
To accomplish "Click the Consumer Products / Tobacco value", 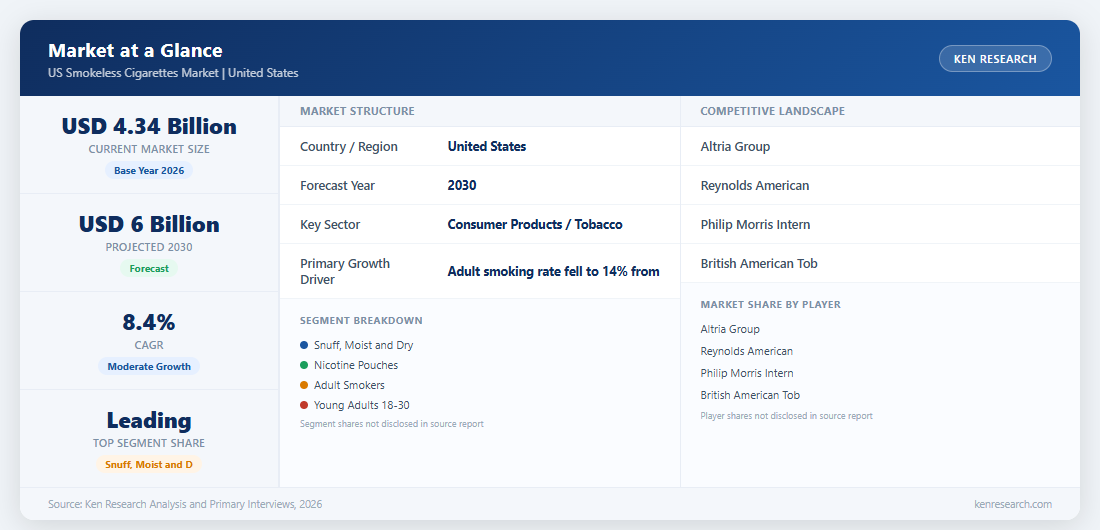I will point(535,225).
